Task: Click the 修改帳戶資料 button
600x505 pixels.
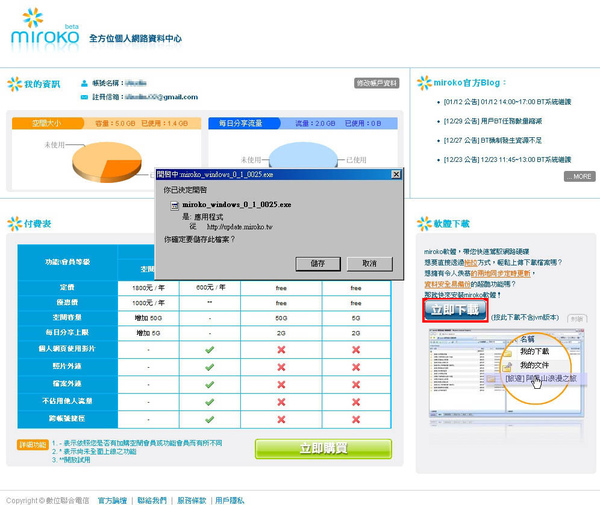Action: (377, 83)
